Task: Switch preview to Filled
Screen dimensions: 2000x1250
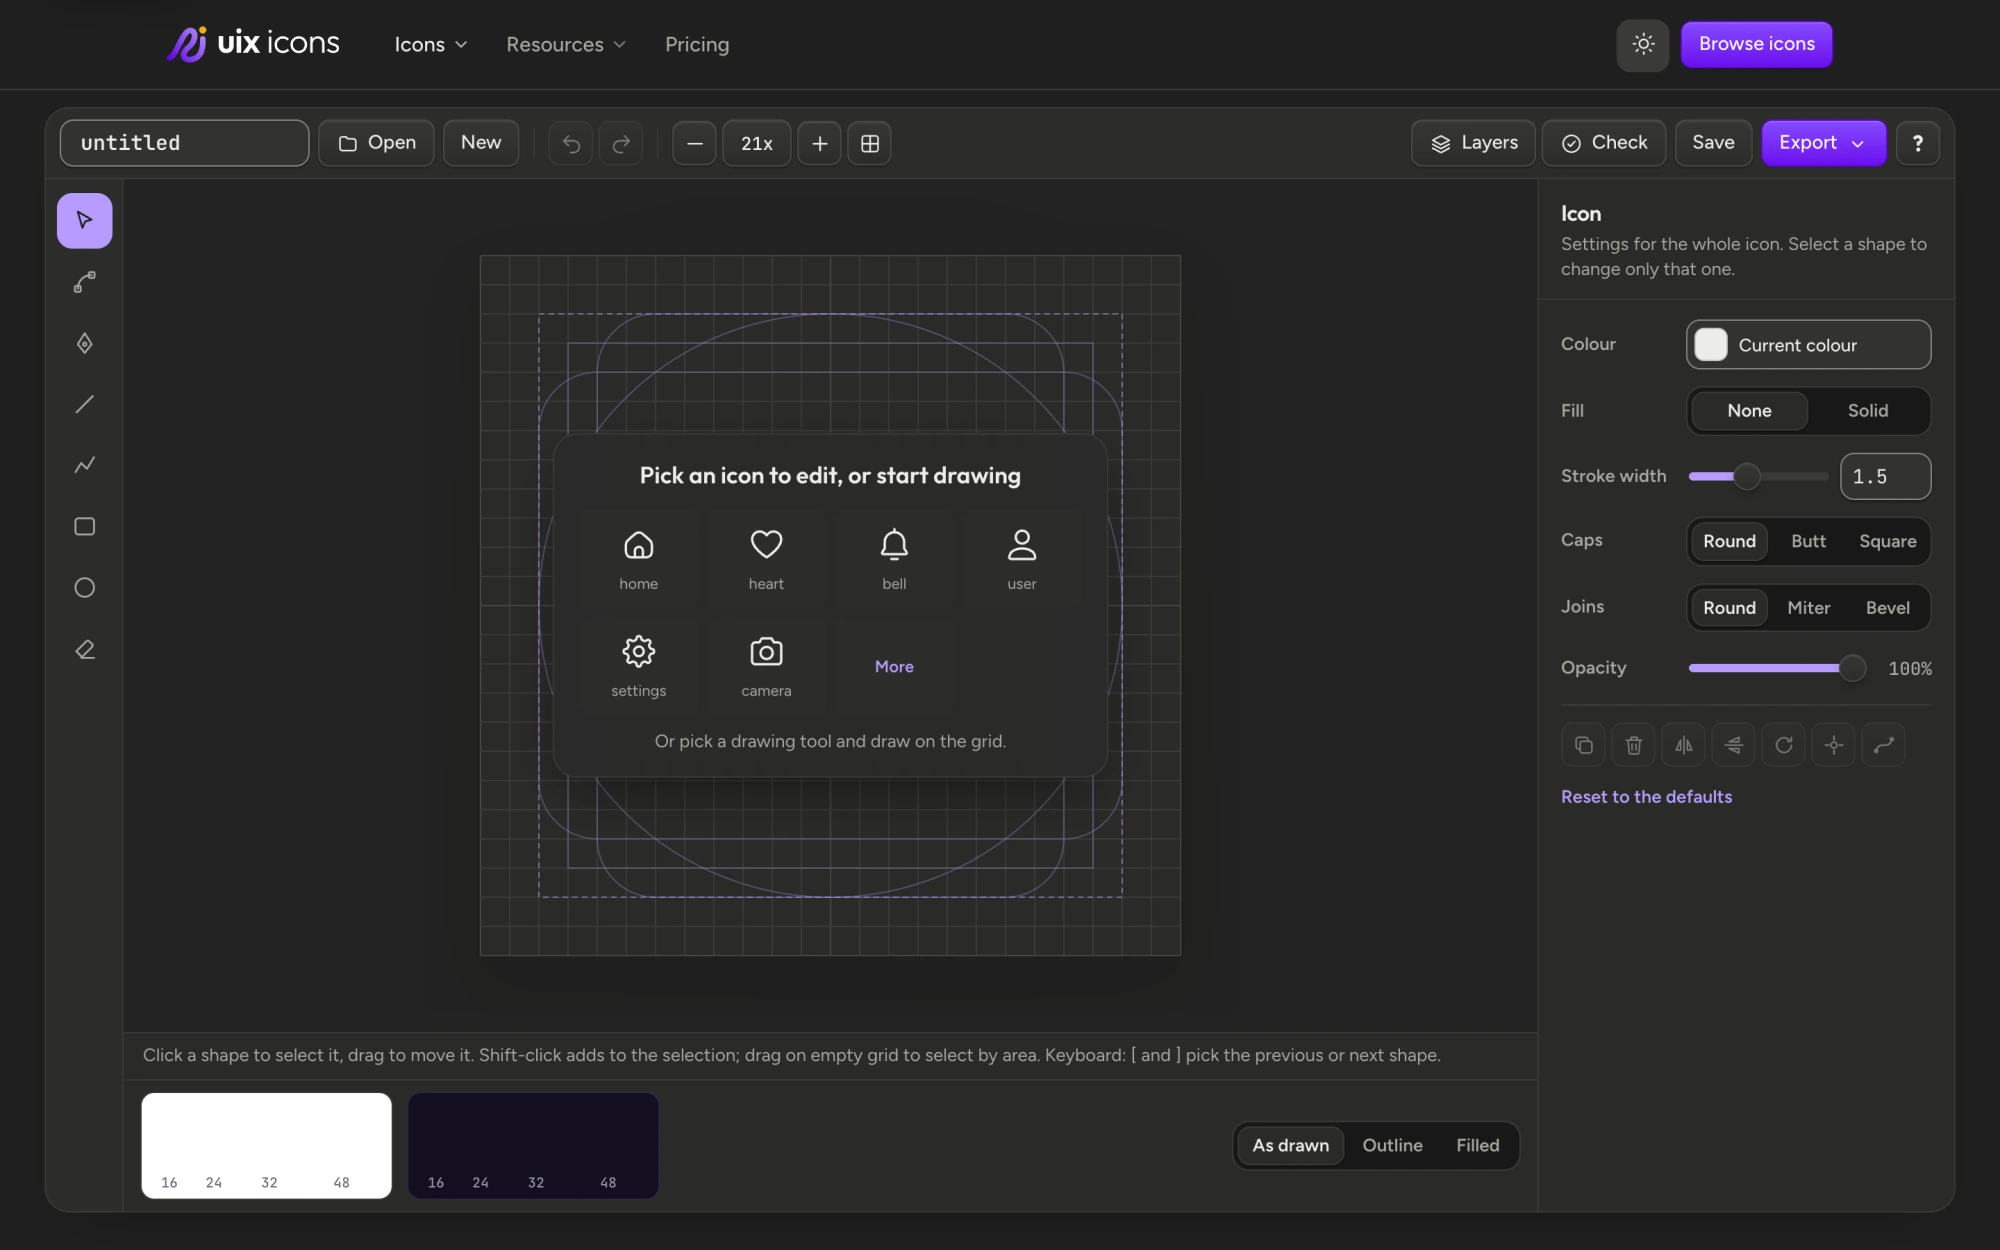Action: tap(1477, 1146)
